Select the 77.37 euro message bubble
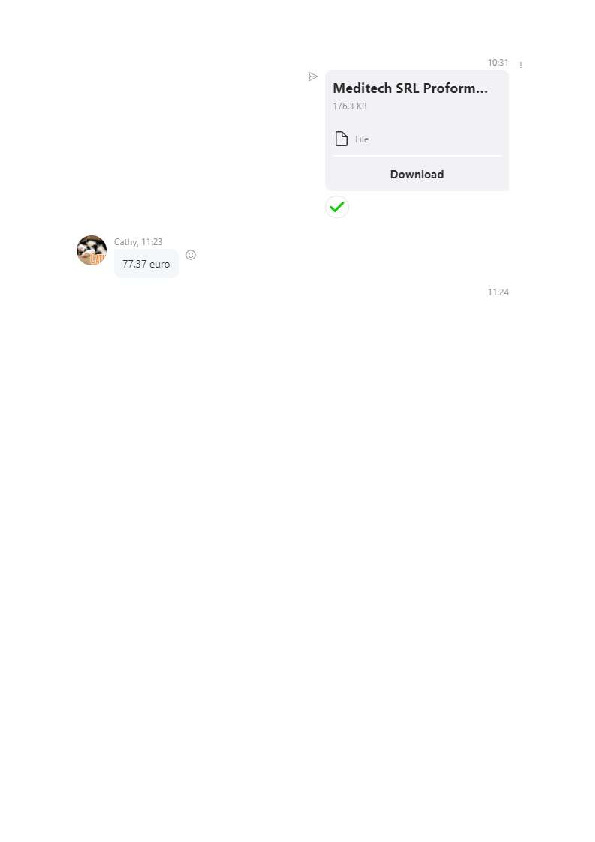 [146, 264]
